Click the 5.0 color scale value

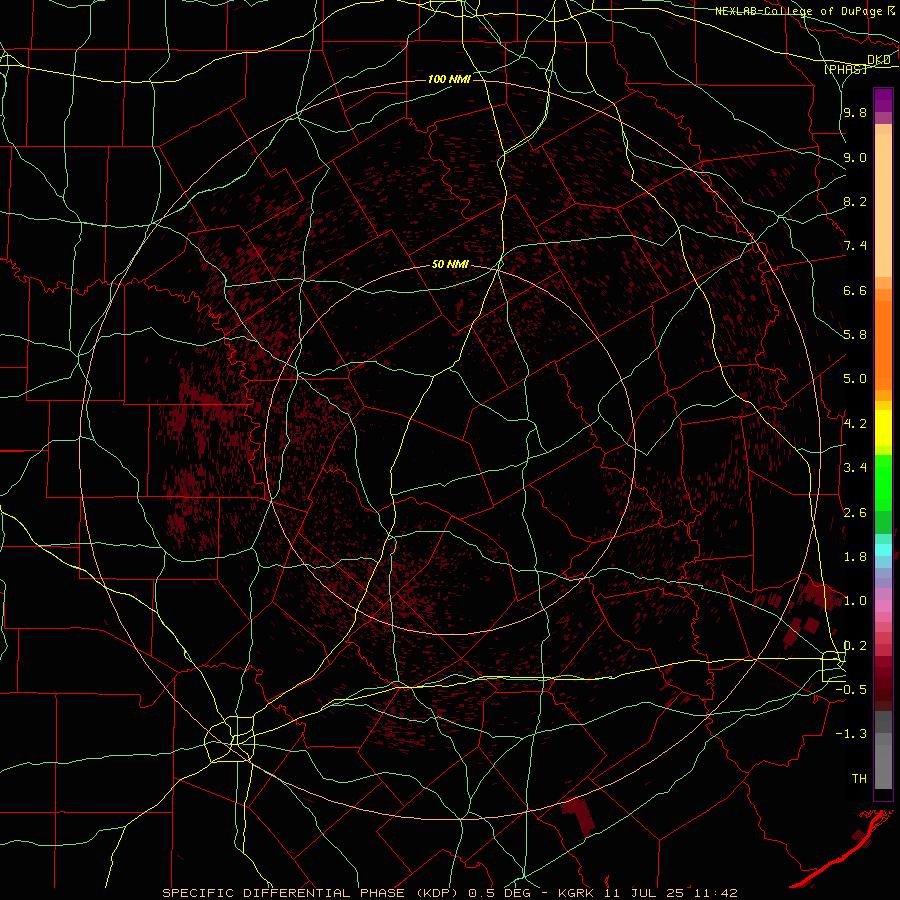click(x=855, y=379)
